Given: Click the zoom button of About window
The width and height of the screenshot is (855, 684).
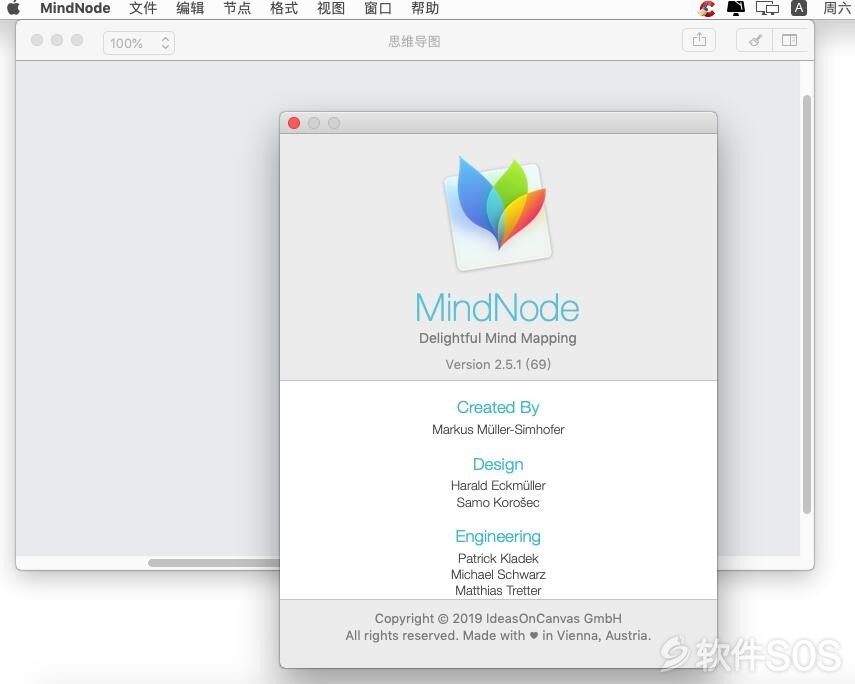Looking at the screenshot, I should [x=334, y=123].
